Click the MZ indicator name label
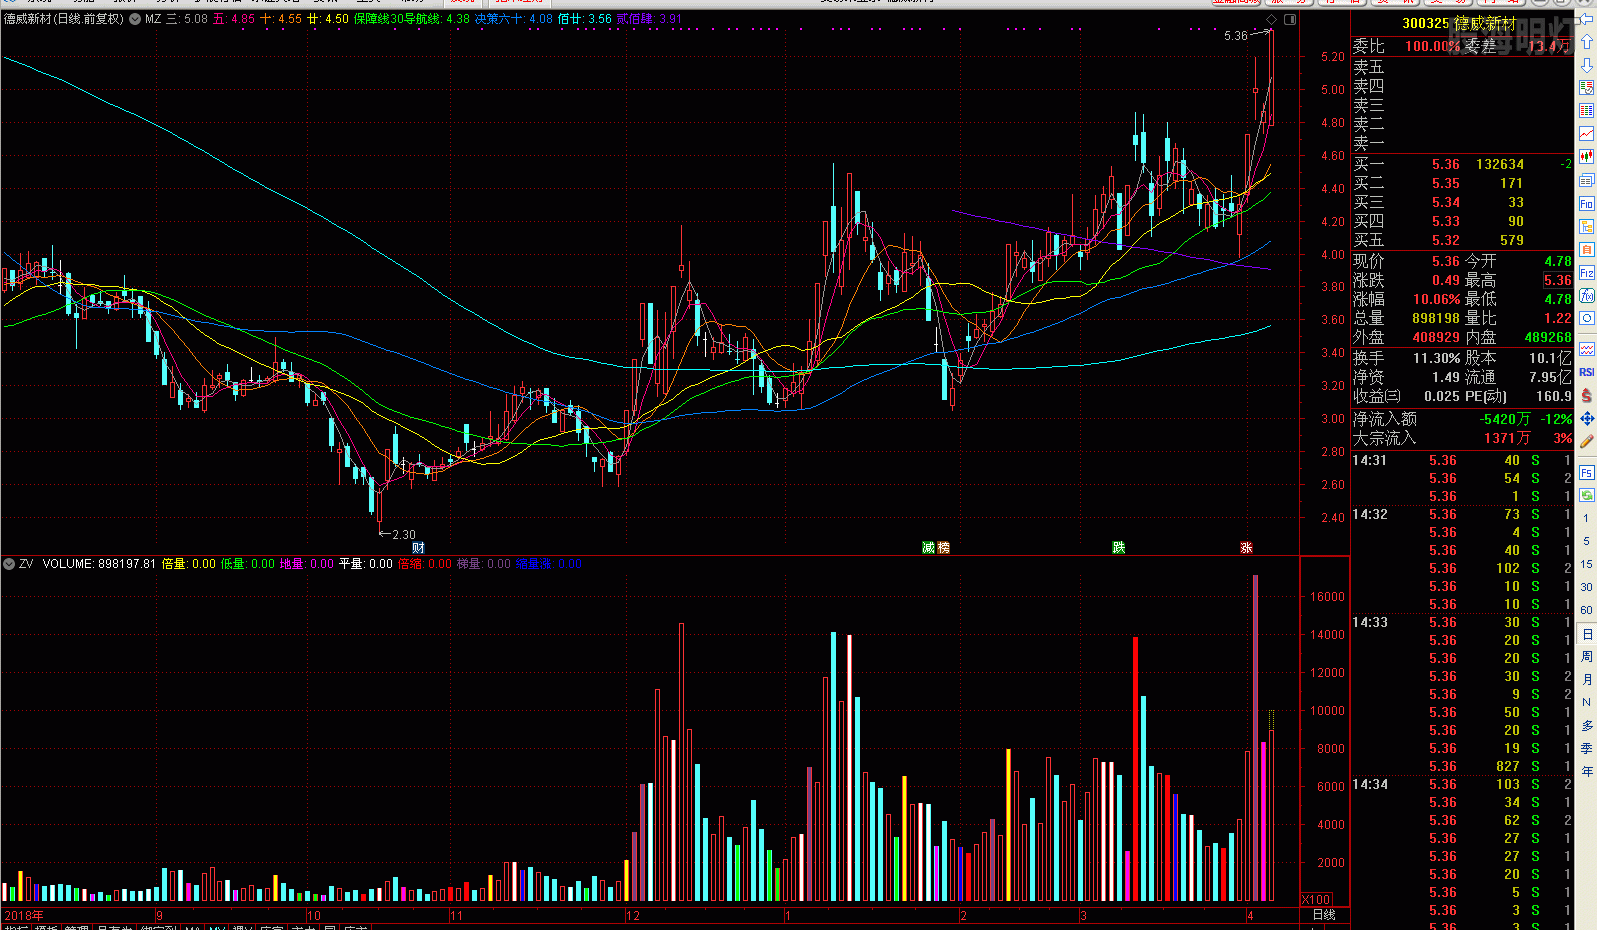This screenshot has height=930, width=1597. (x=153, y=19)
